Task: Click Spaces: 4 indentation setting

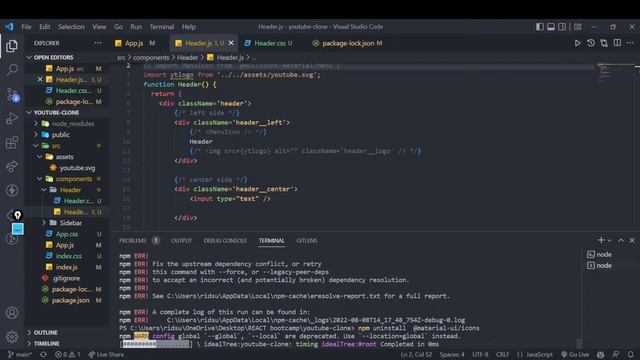Action: point(452,354)
